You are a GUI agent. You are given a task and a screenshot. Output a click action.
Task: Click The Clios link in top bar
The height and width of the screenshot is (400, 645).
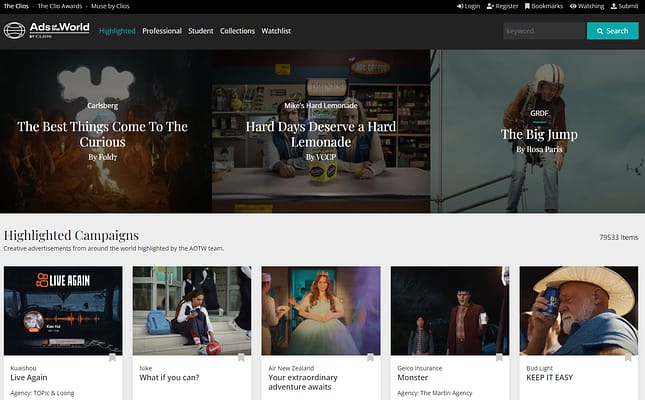[x=16, y=6]
